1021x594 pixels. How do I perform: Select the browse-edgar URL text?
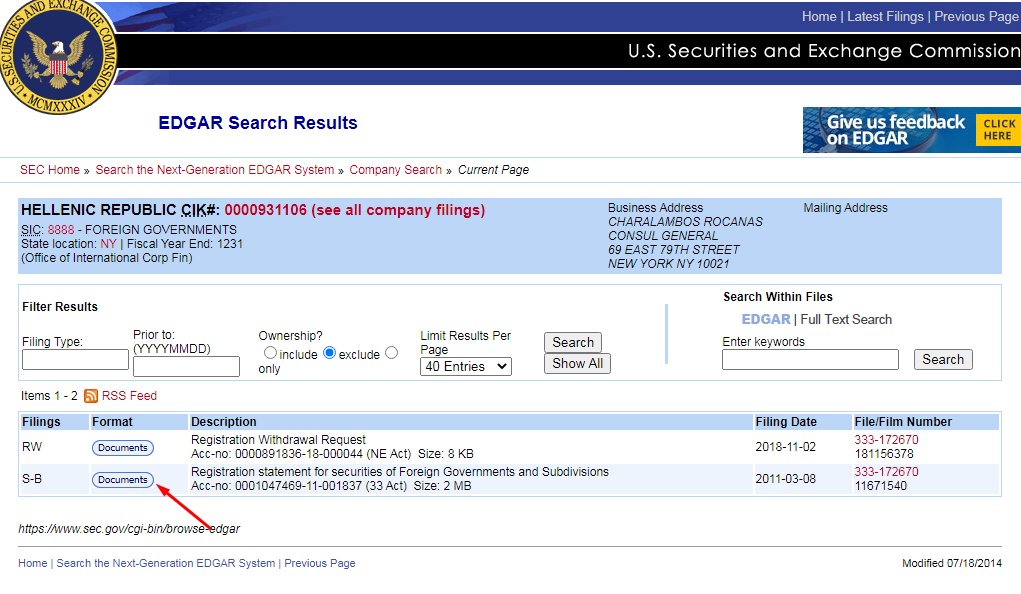(129, 529)
